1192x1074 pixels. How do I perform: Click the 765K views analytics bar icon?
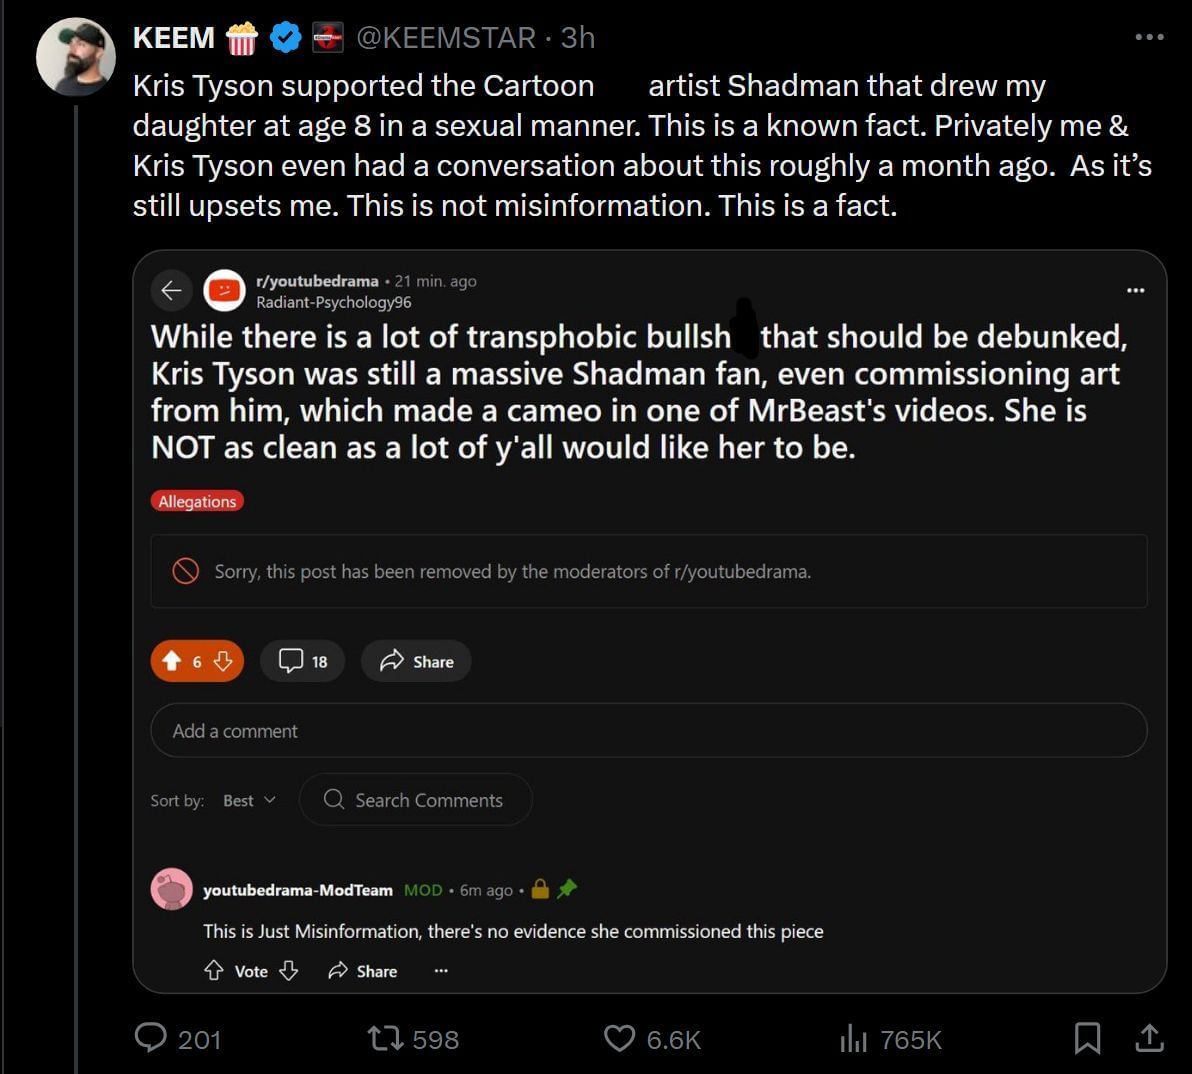[855, 1040]
